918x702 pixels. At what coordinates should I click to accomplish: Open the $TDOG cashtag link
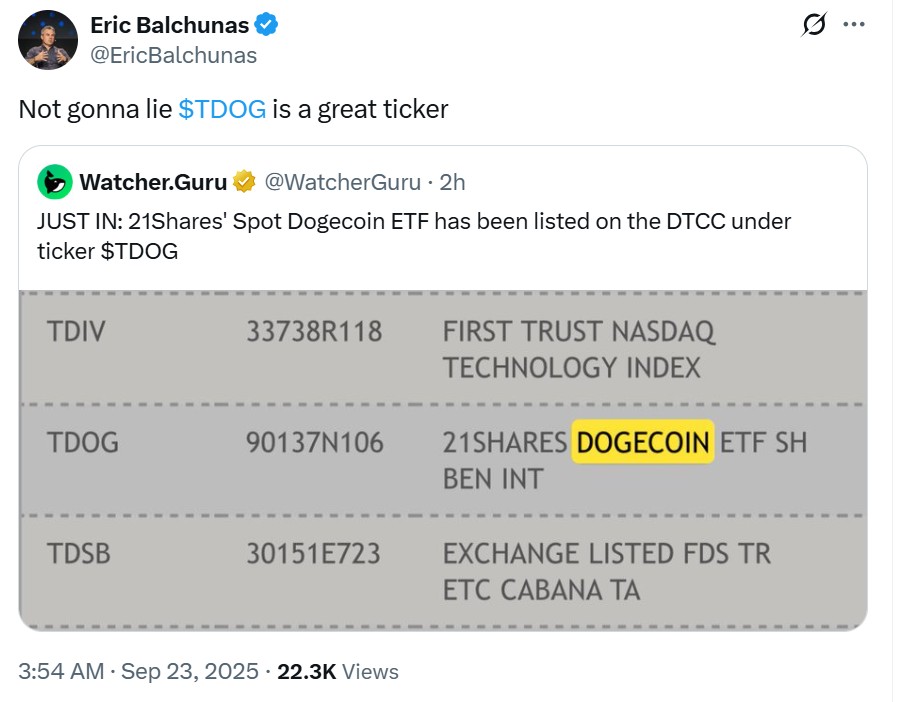222,109
